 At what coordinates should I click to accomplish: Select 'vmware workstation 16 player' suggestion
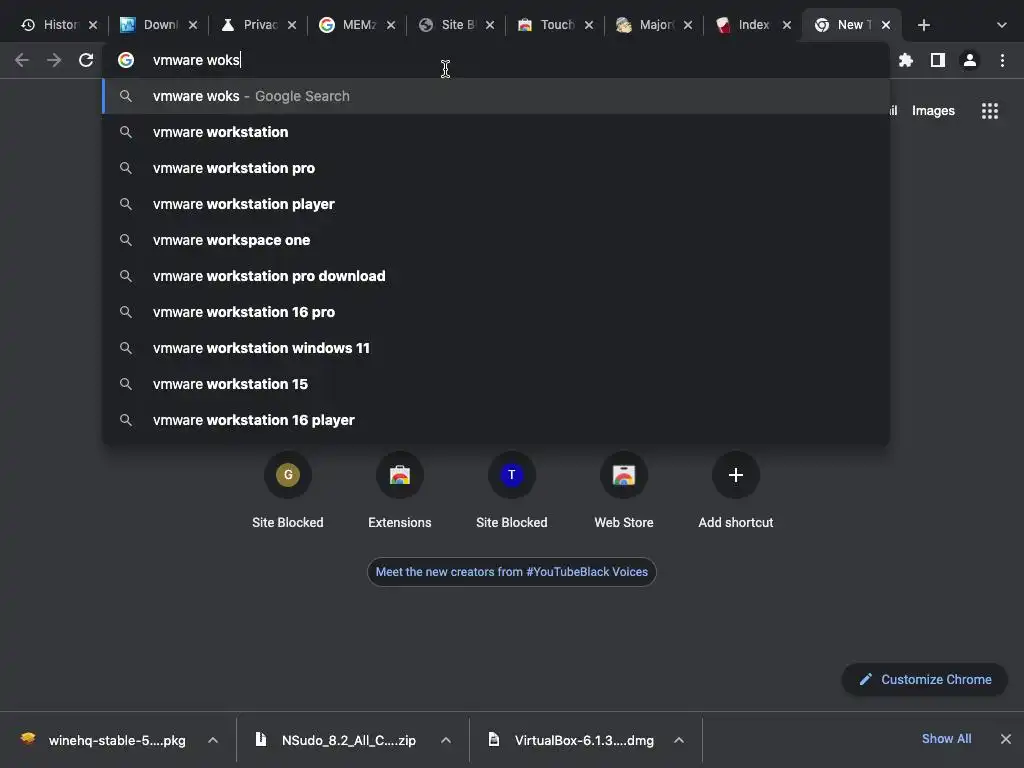coord(496,419)
